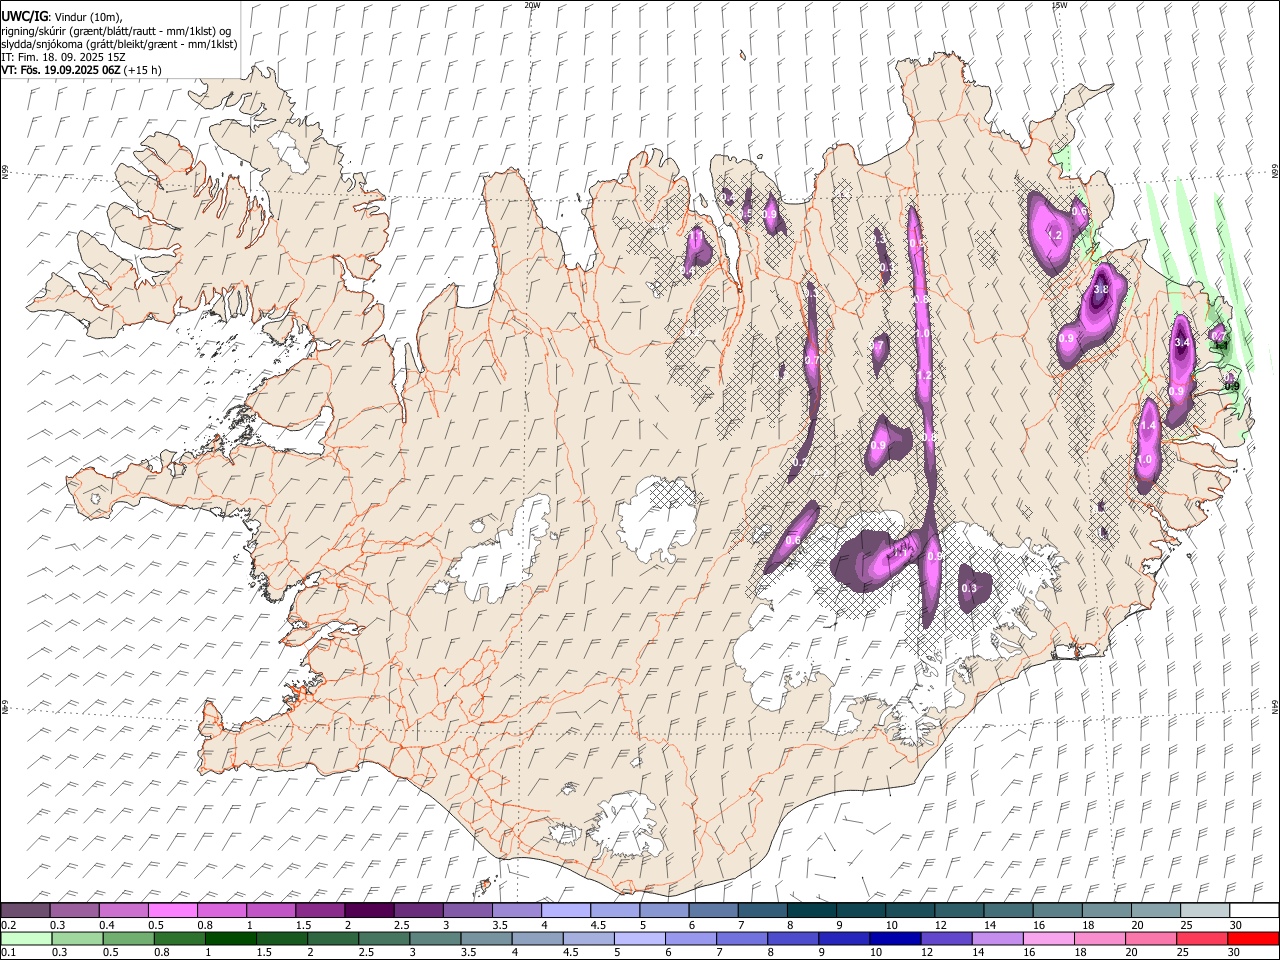The width and height of the screenshot is (1280, 960).
Task: Pick the bright red 30 rain legend swatch
Action: point(1253,938)
